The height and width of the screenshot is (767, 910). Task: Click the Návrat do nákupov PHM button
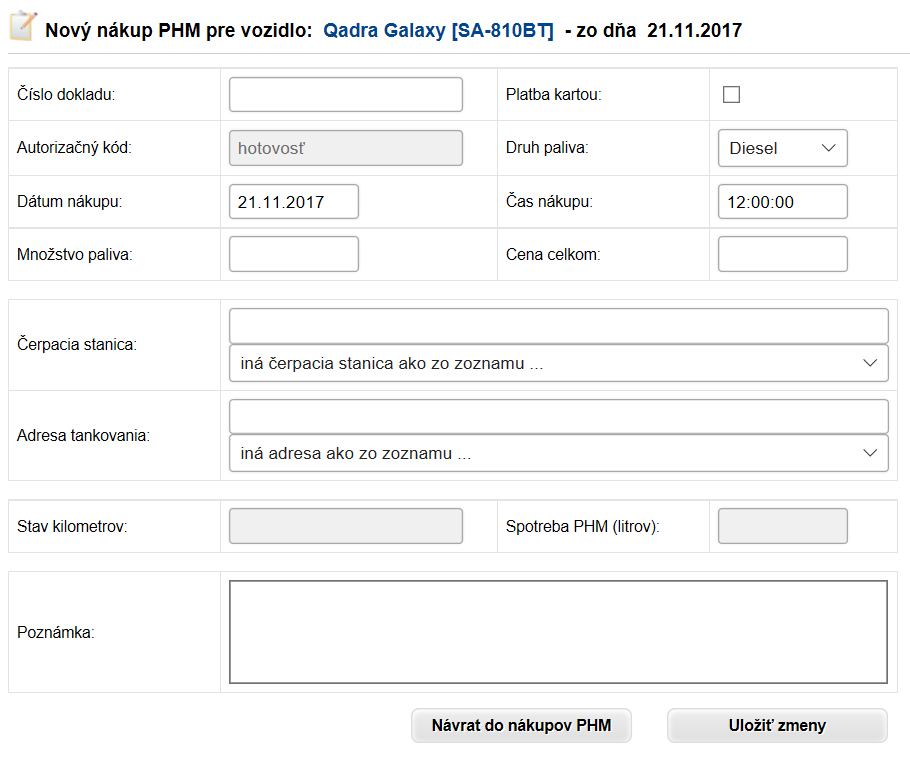pos(521,725)
